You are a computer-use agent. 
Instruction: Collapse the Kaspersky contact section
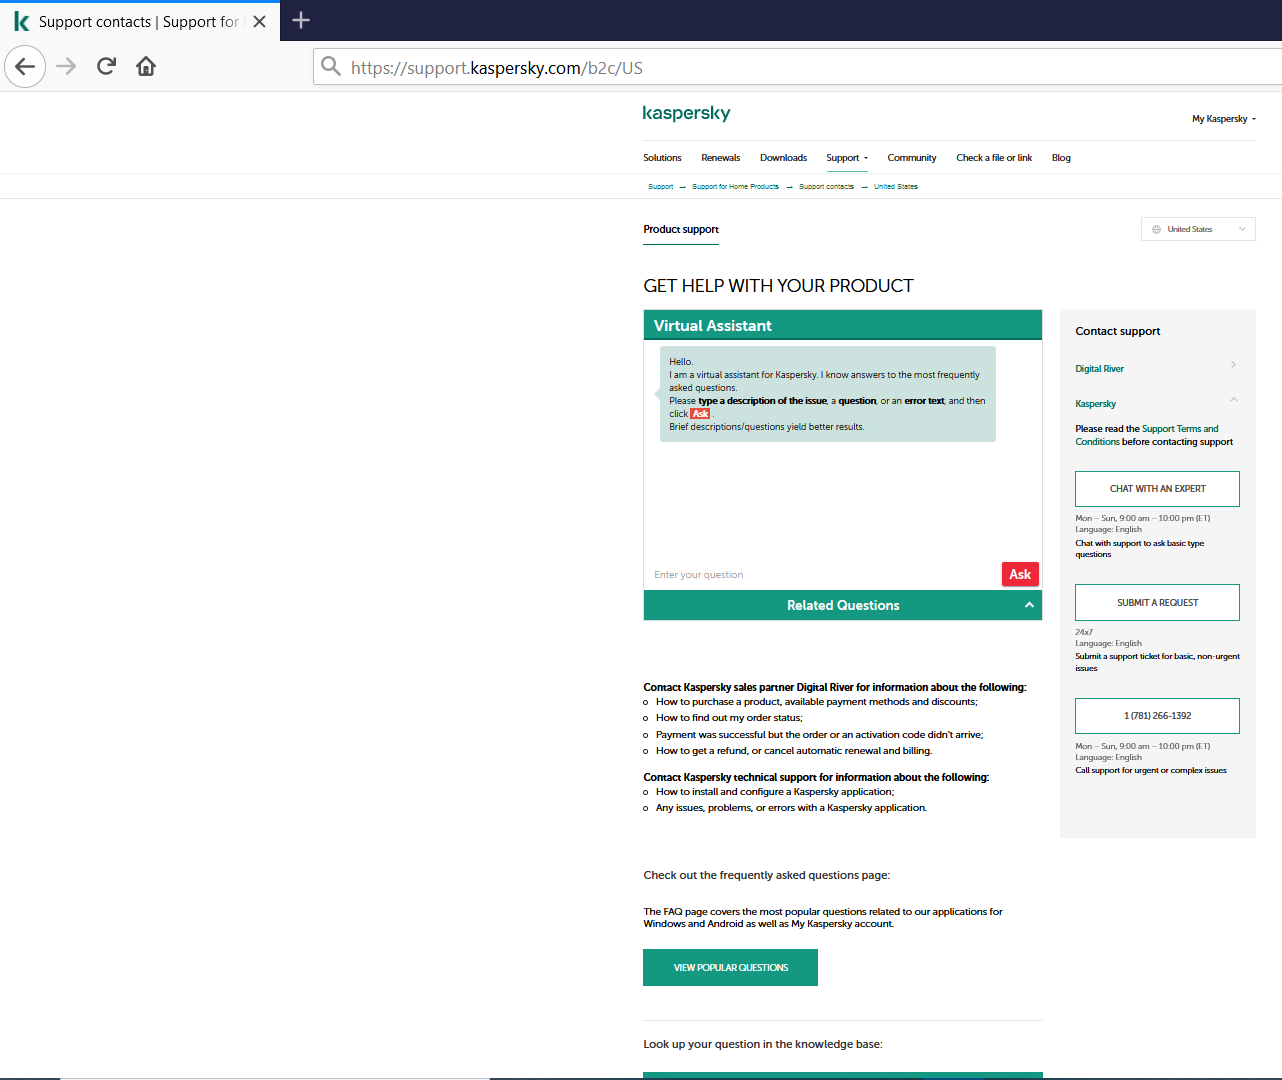coord(1157,403)
